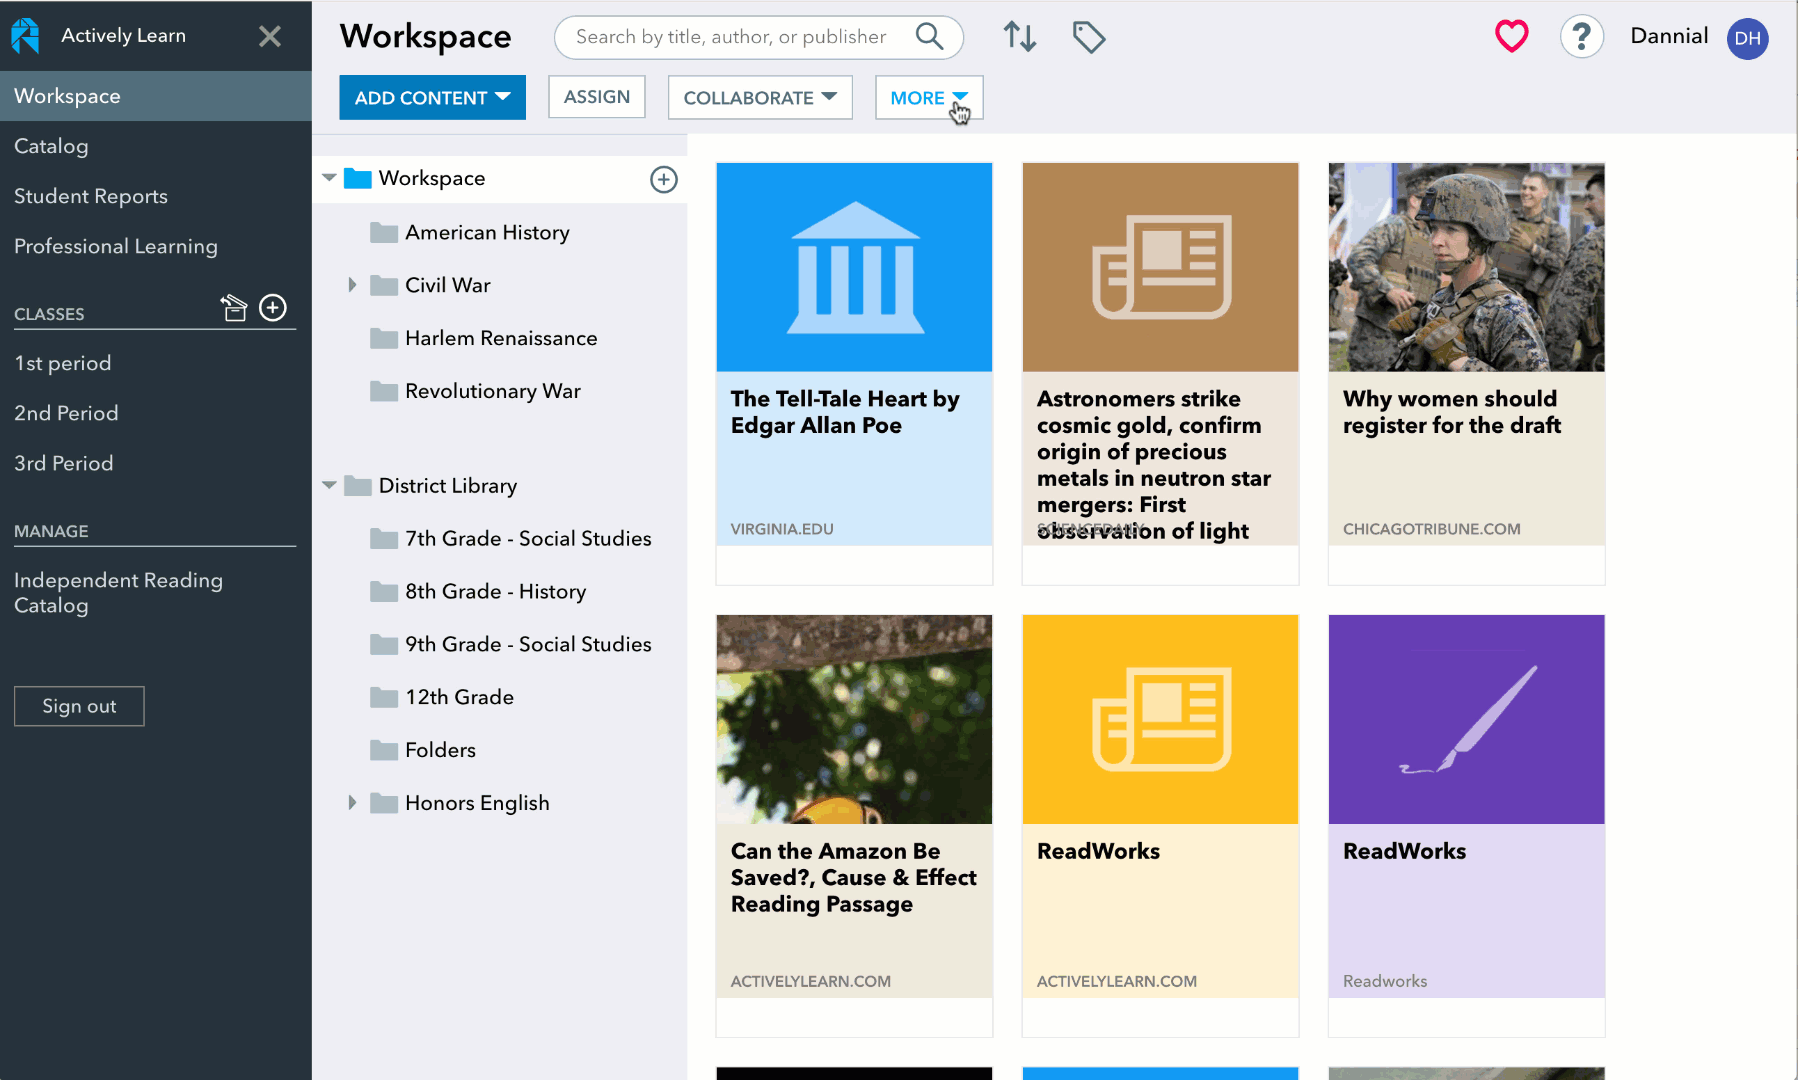Go to Workspace in sidebar

(156, 96)
